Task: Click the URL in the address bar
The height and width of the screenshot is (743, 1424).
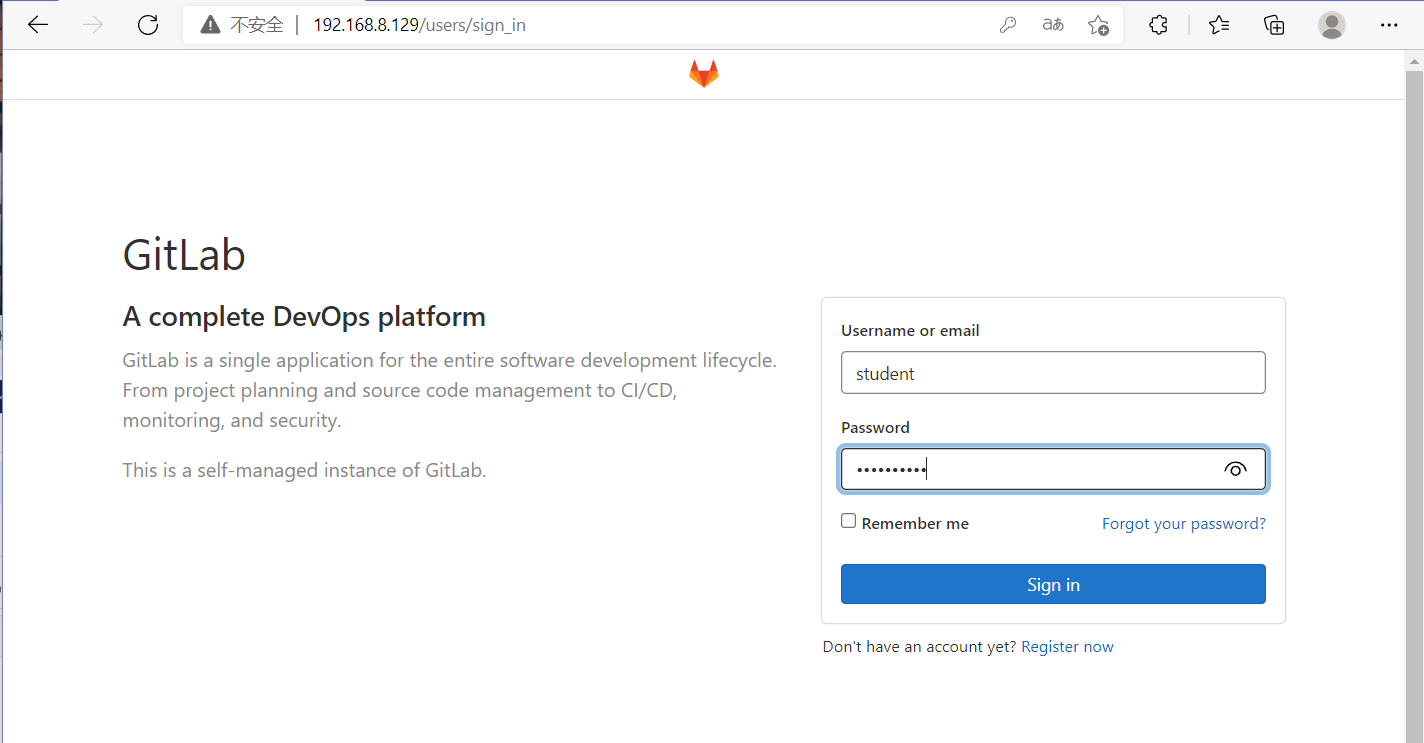Action: (419, 25)
